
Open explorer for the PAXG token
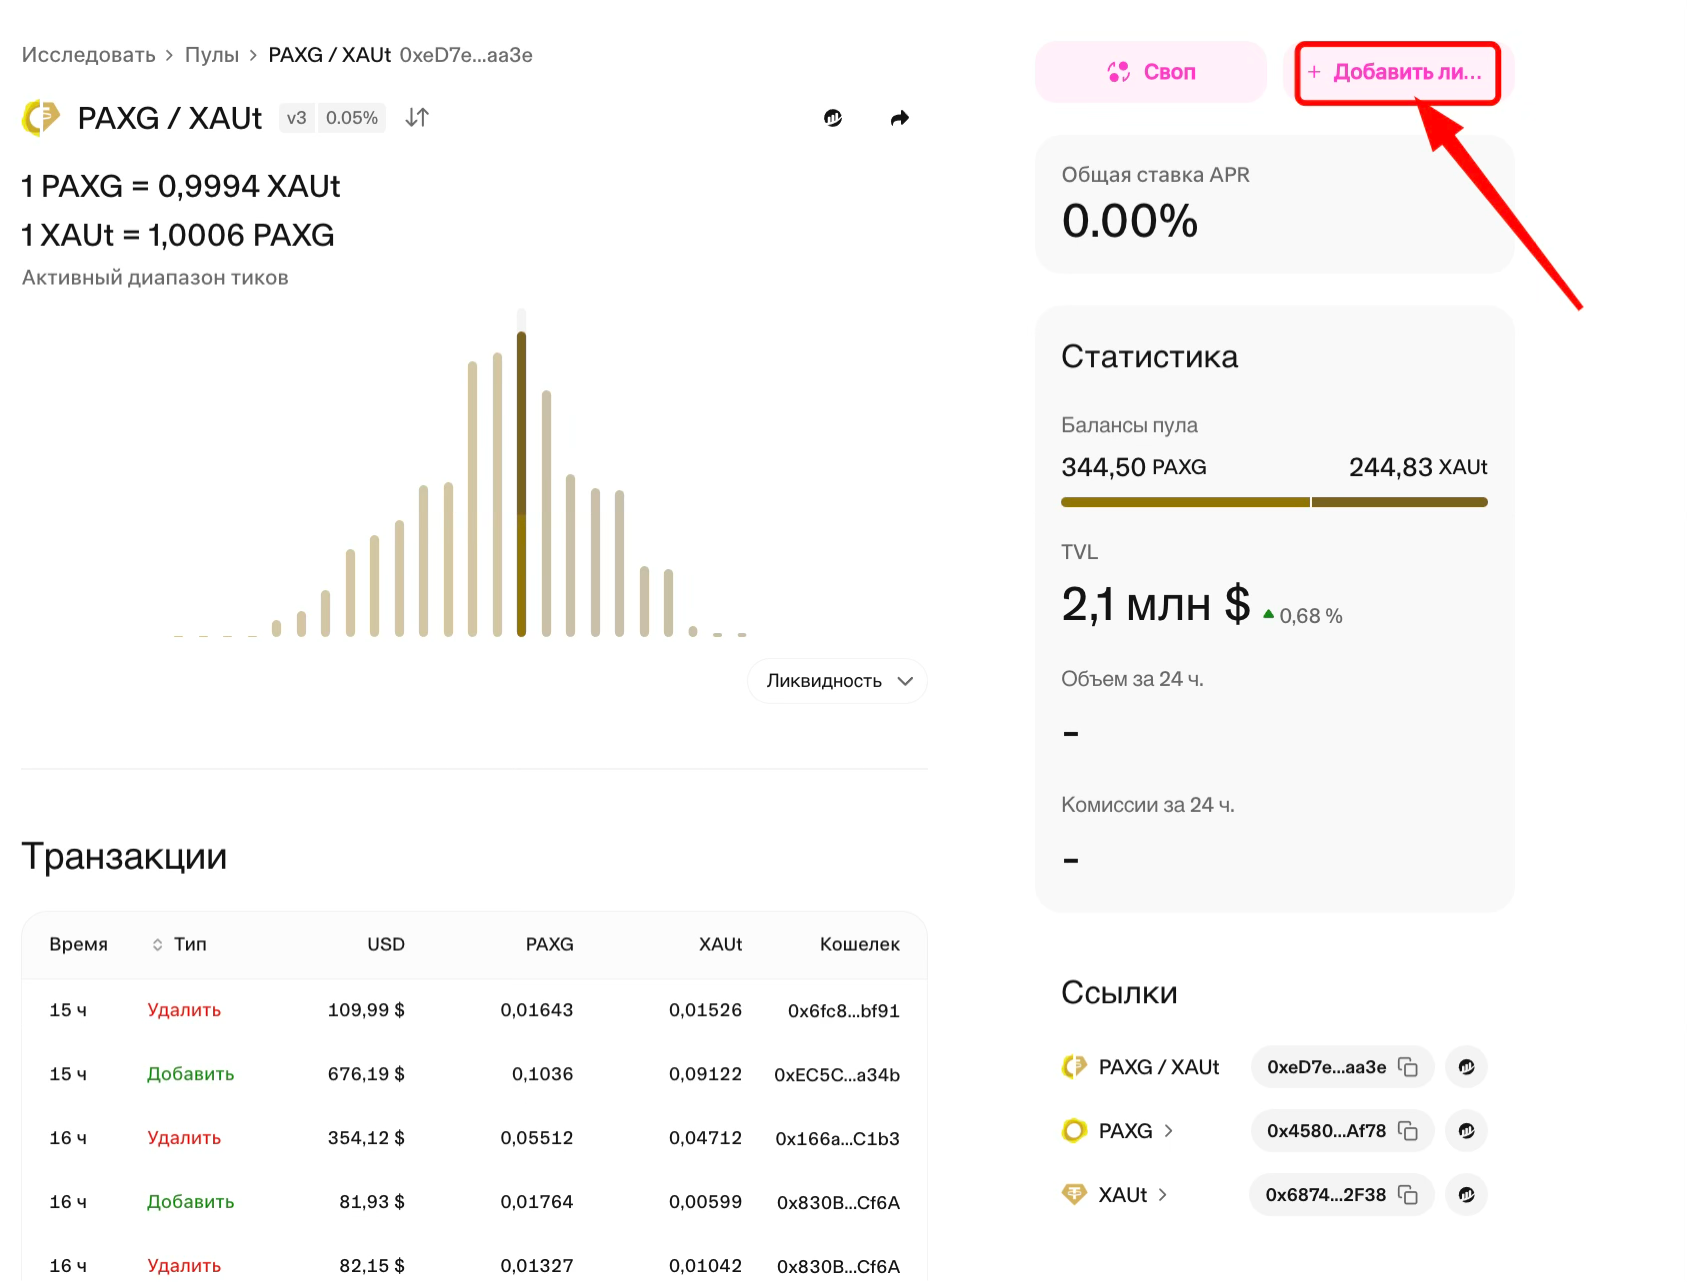pyautogui.click(x=1466, y=1131)
